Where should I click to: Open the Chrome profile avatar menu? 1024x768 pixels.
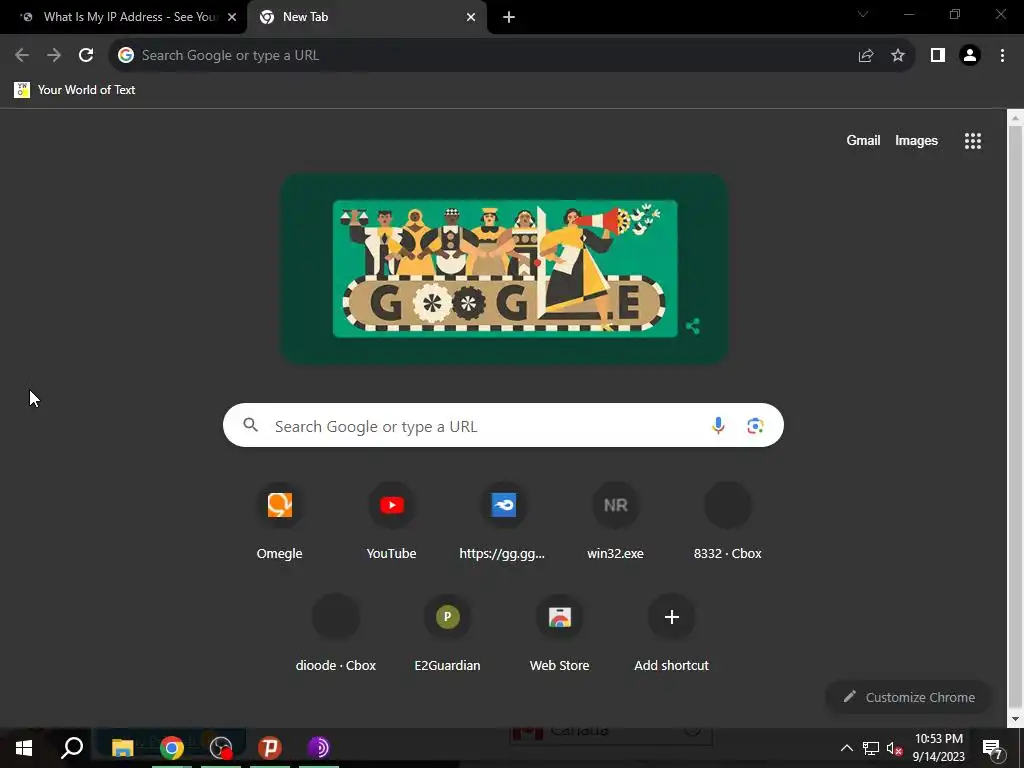click(970, 56)
